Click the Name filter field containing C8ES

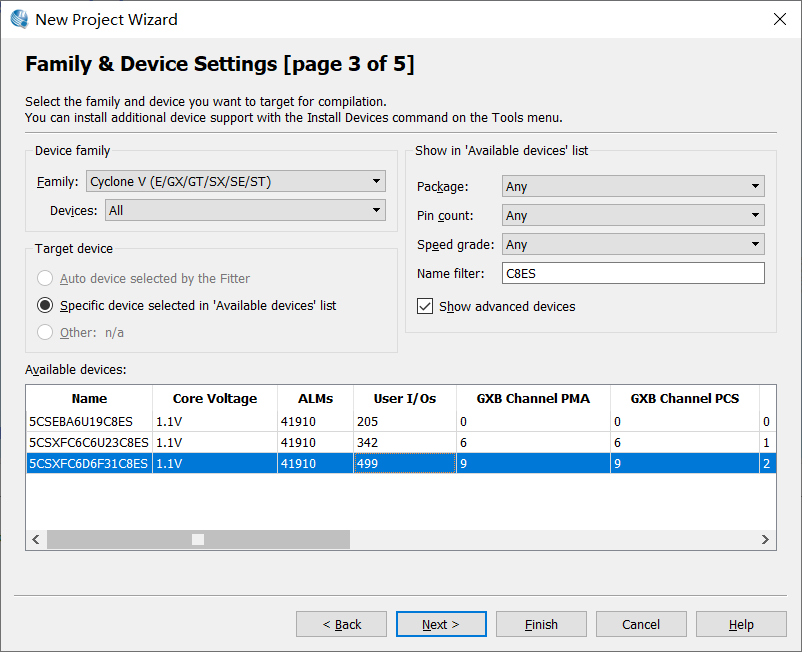pyautogui.click(x=633, y=273)
